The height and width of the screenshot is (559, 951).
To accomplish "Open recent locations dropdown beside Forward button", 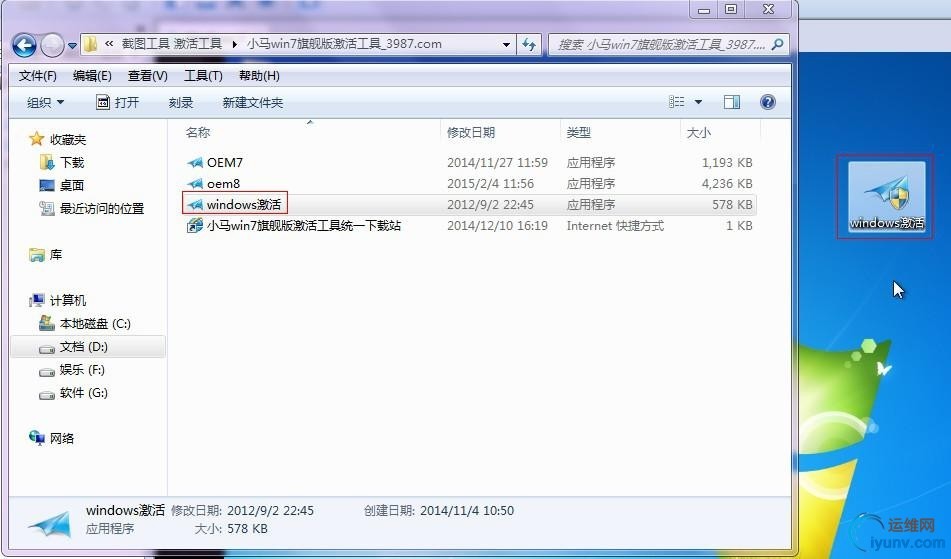I will (72, 45).
